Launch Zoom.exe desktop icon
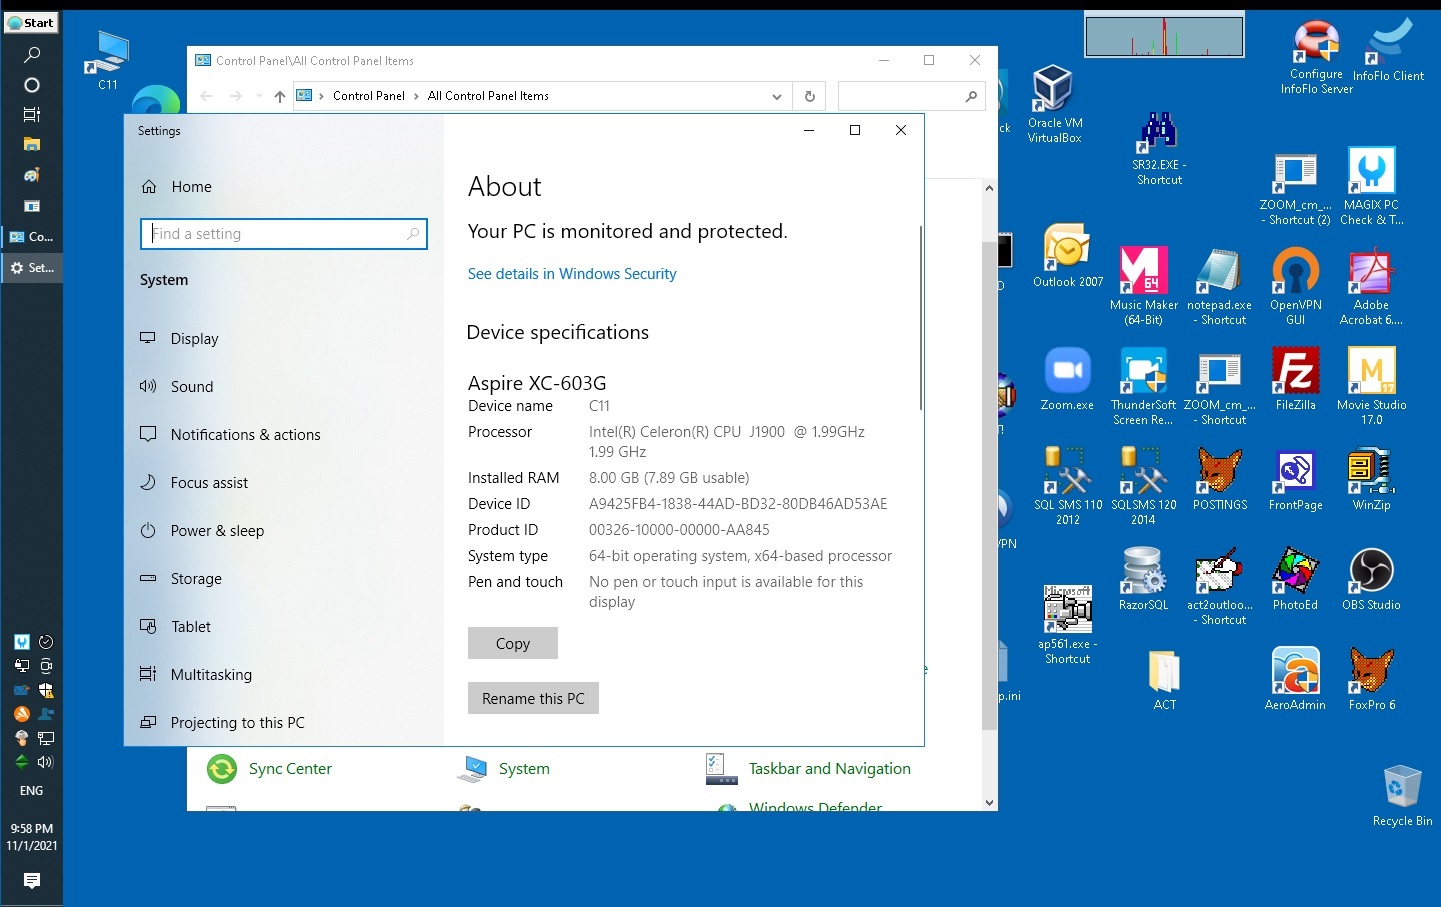Screen dimensions: 1441x907 pos(1067,379)
